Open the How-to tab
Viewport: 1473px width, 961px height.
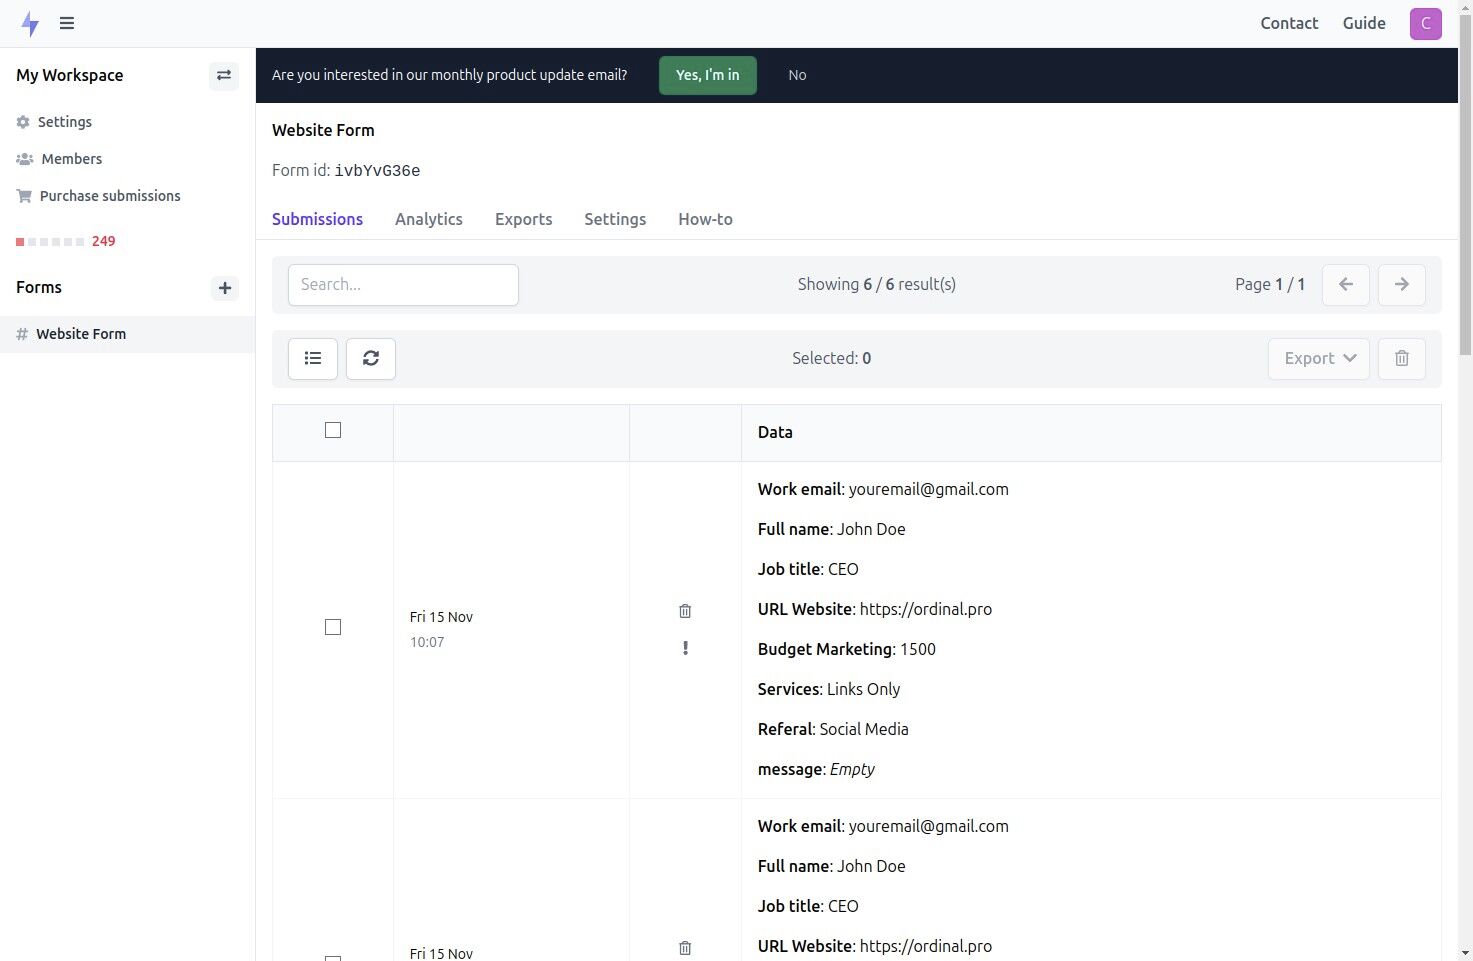click(x=705, y=219)
